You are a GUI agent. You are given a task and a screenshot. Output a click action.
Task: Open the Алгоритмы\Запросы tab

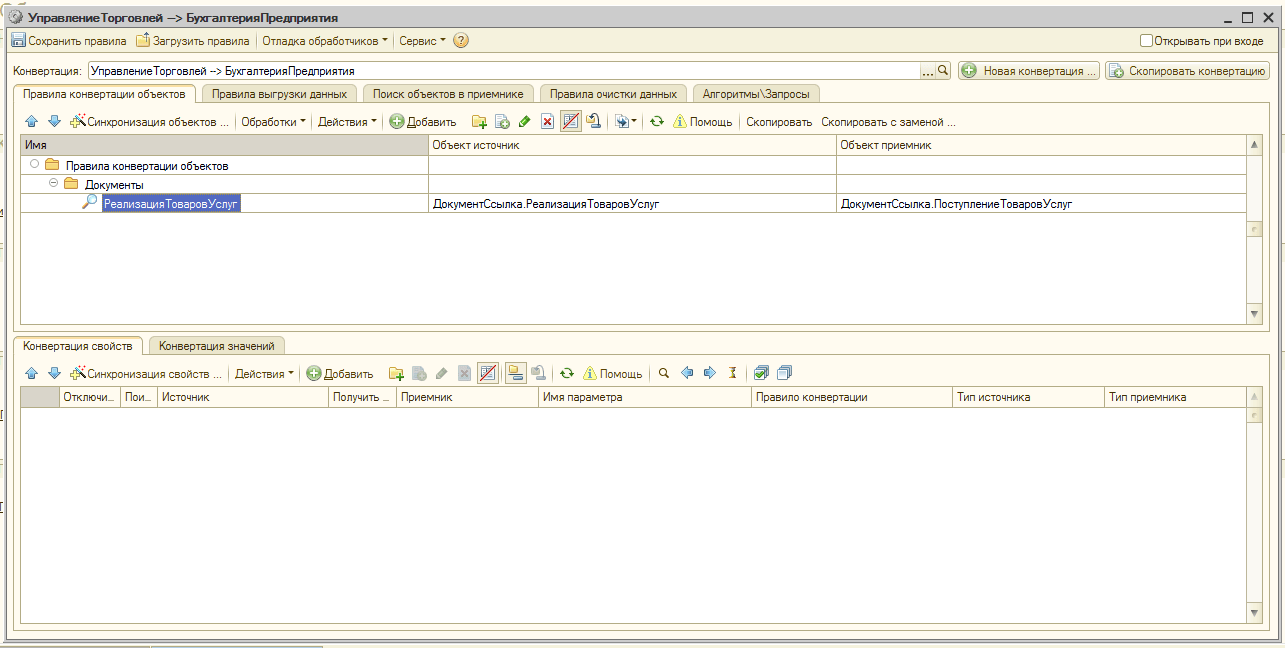click(756, 93)
